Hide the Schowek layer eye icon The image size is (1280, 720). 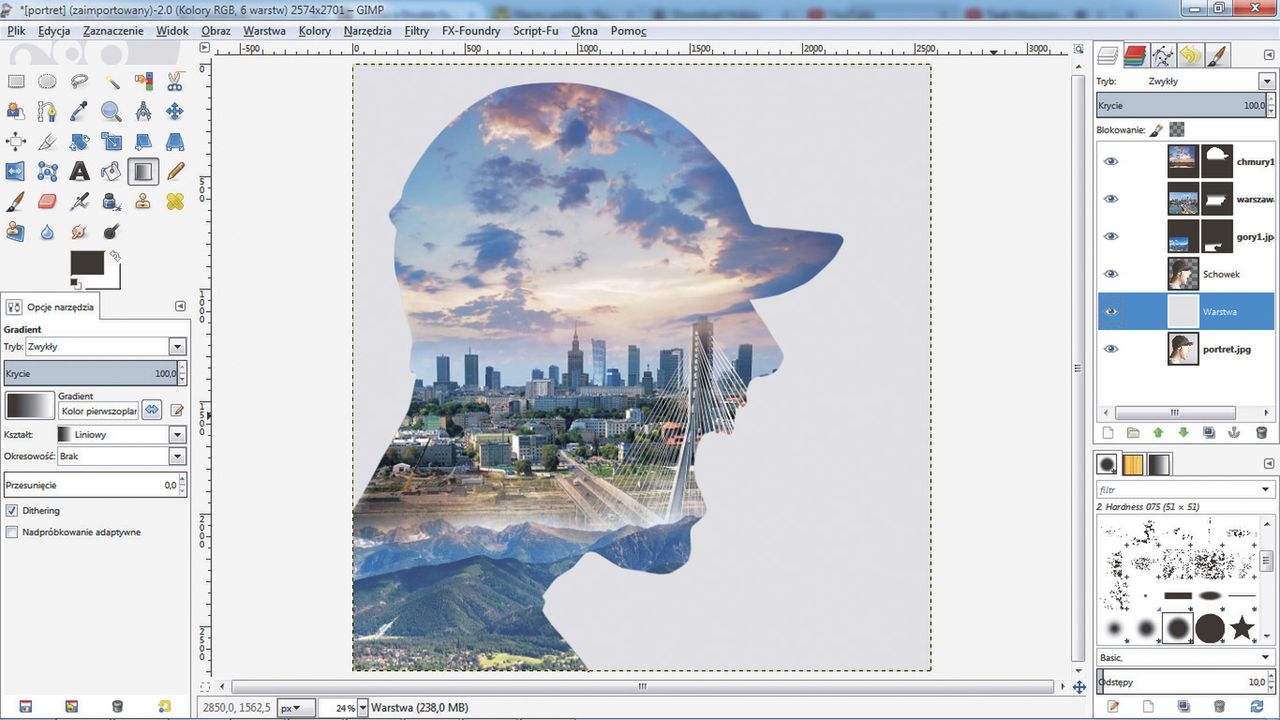1111,274
